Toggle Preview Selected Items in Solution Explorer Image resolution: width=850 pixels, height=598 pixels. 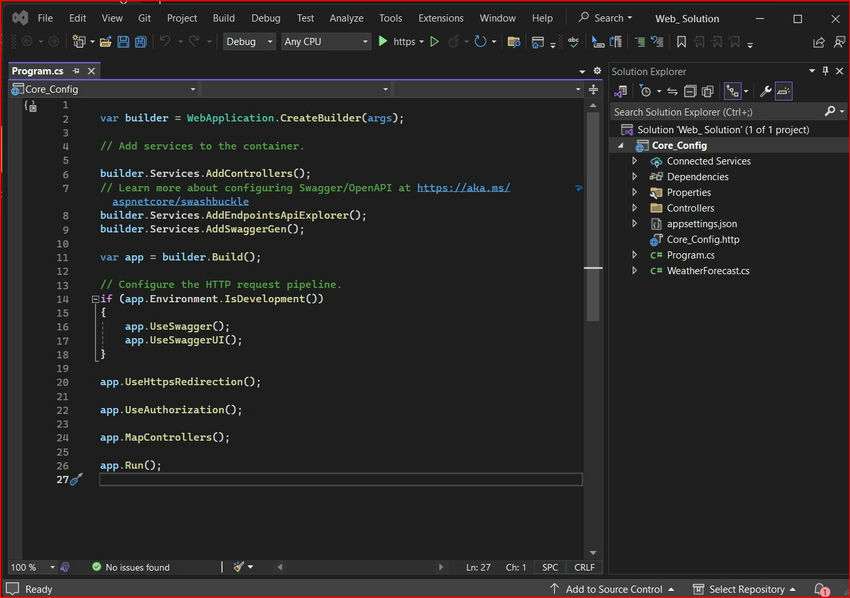[783, 91]
